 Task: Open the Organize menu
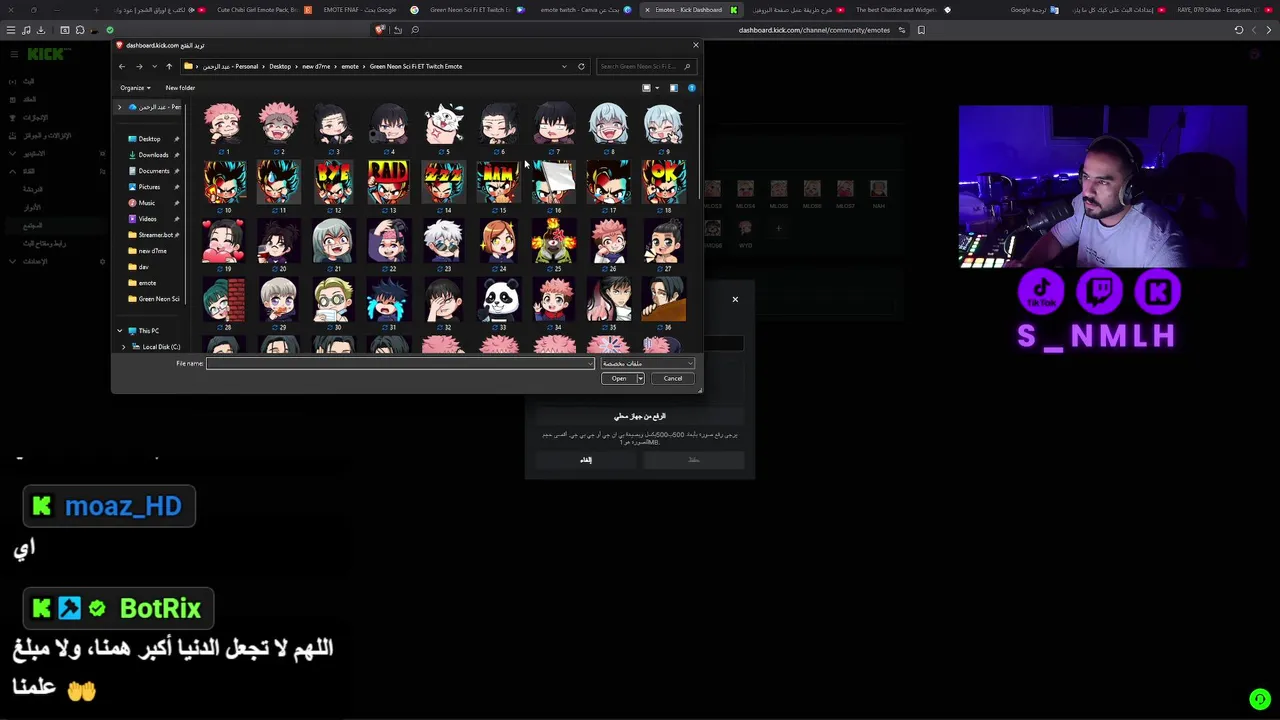point(133,88)
